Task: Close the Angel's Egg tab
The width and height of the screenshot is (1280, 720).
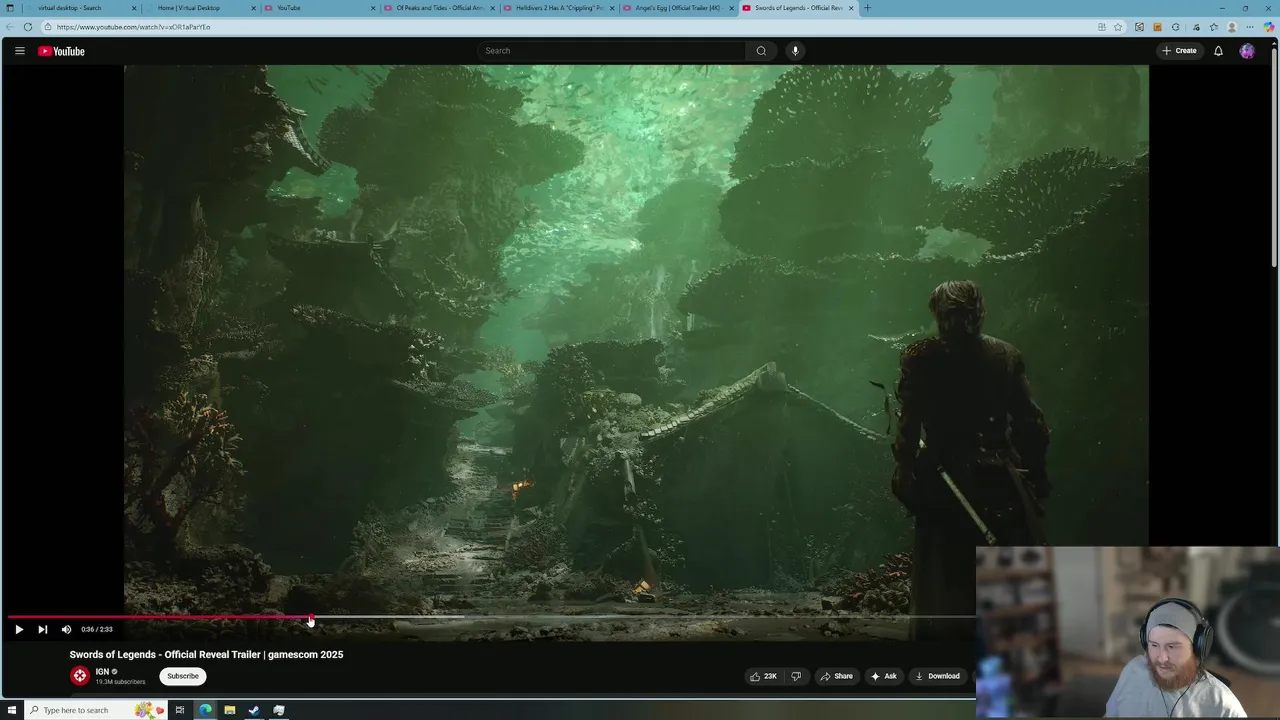Action: [731, 8]
